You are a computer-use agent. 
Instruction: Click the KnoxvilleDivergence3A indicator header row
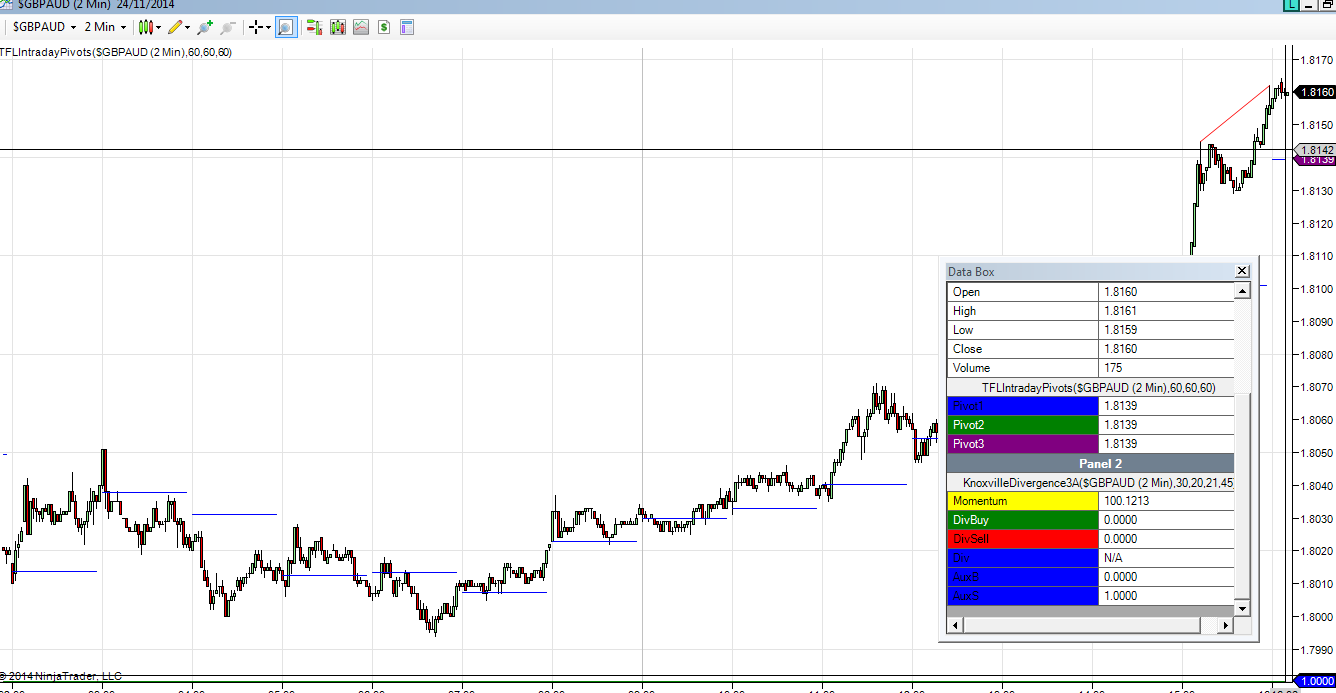pos(1090,482)
